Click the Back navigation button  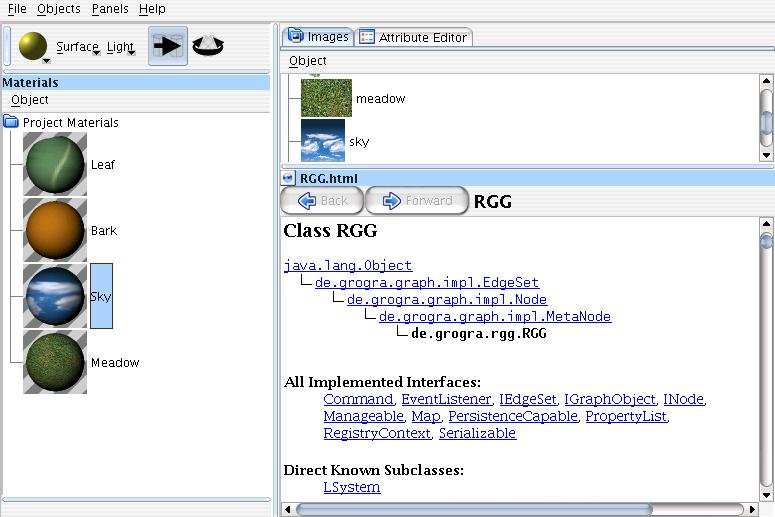pyautogui.click(x=322, y=201)
